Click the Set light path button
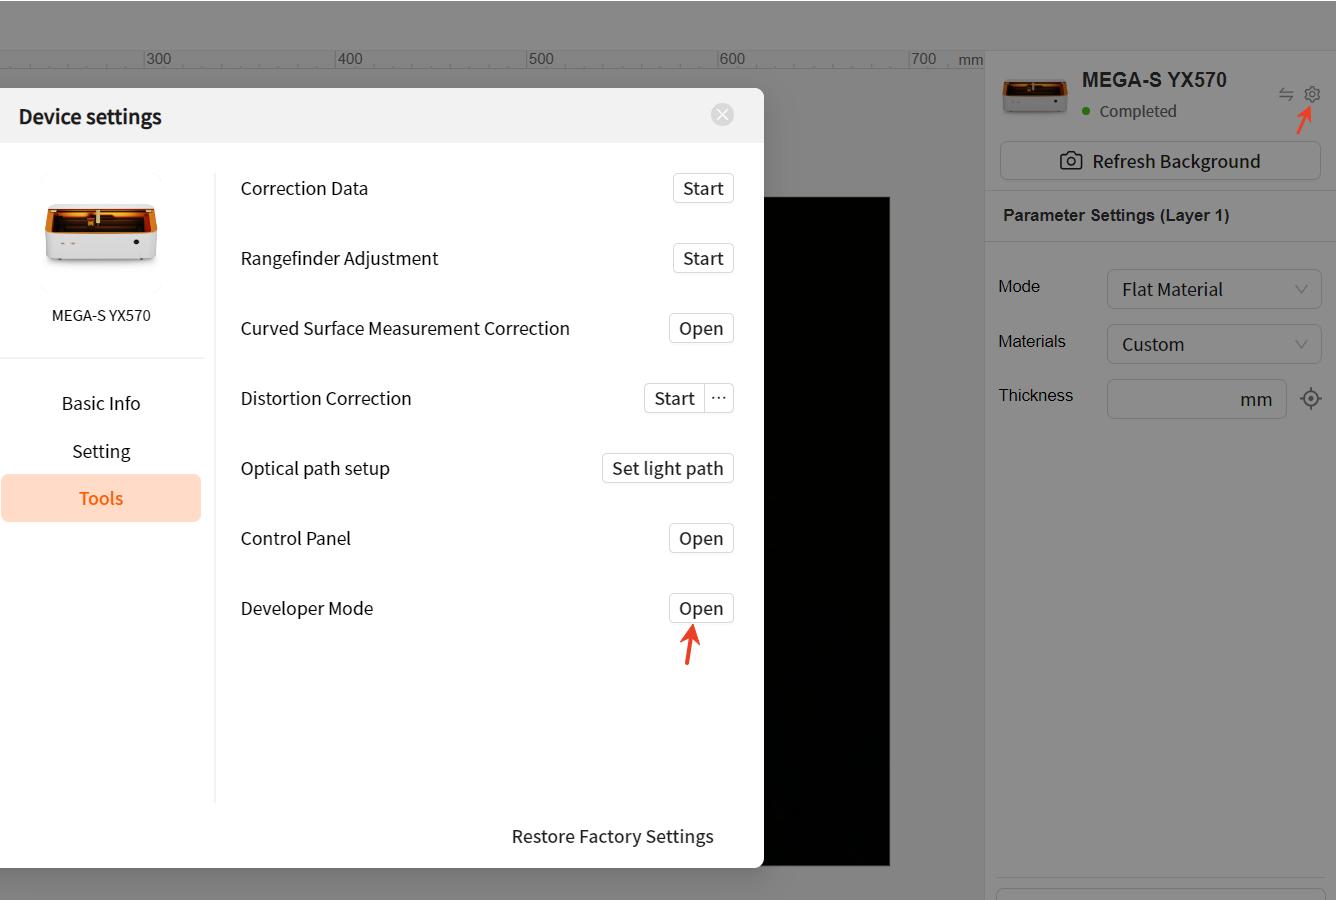This screenshot has height=900, width=1336. point(667,468)
